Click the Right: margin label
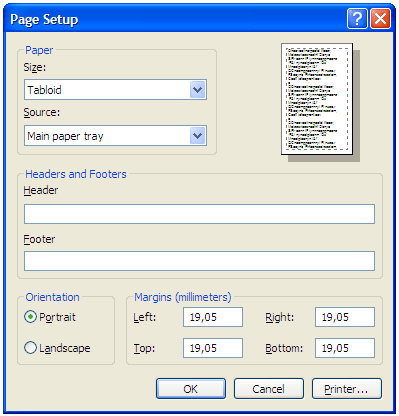 (x=280, y=317)
